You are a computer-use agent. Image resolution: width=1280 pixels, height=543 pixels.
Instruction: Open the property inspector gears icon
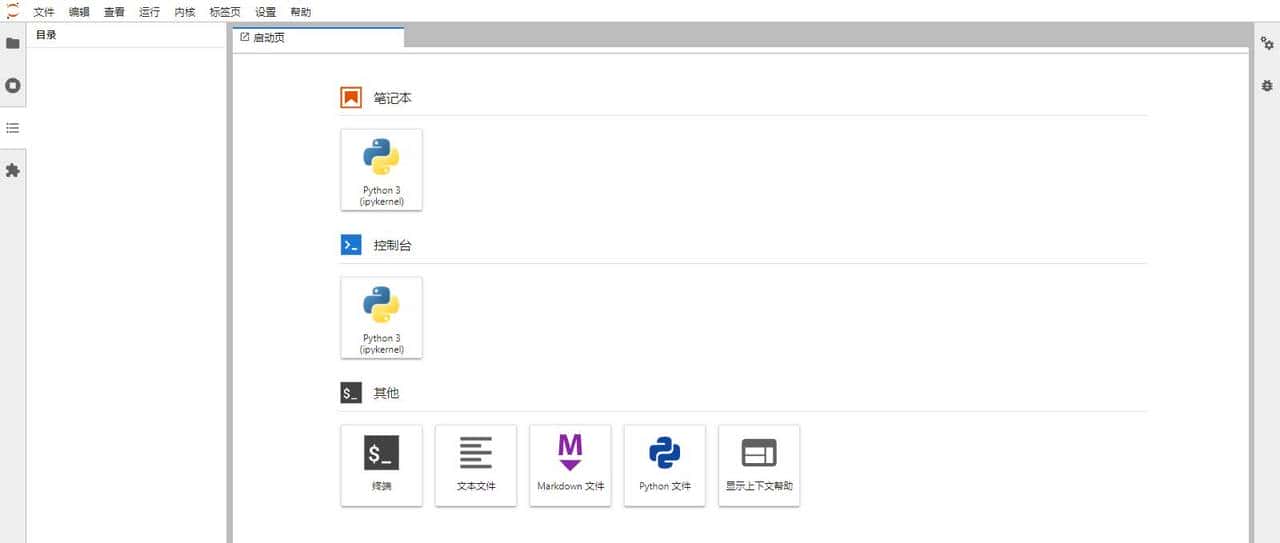click(x=1267, y=43)
